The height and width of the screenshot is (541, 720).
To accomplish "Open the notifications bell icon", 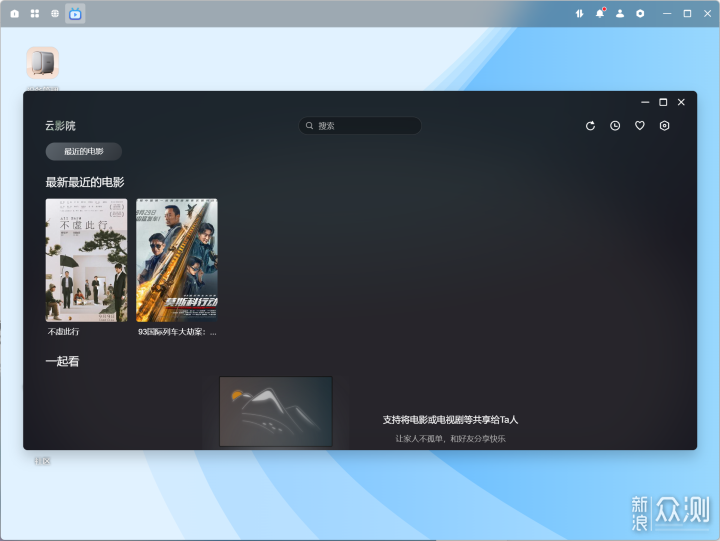I will 600,13.
